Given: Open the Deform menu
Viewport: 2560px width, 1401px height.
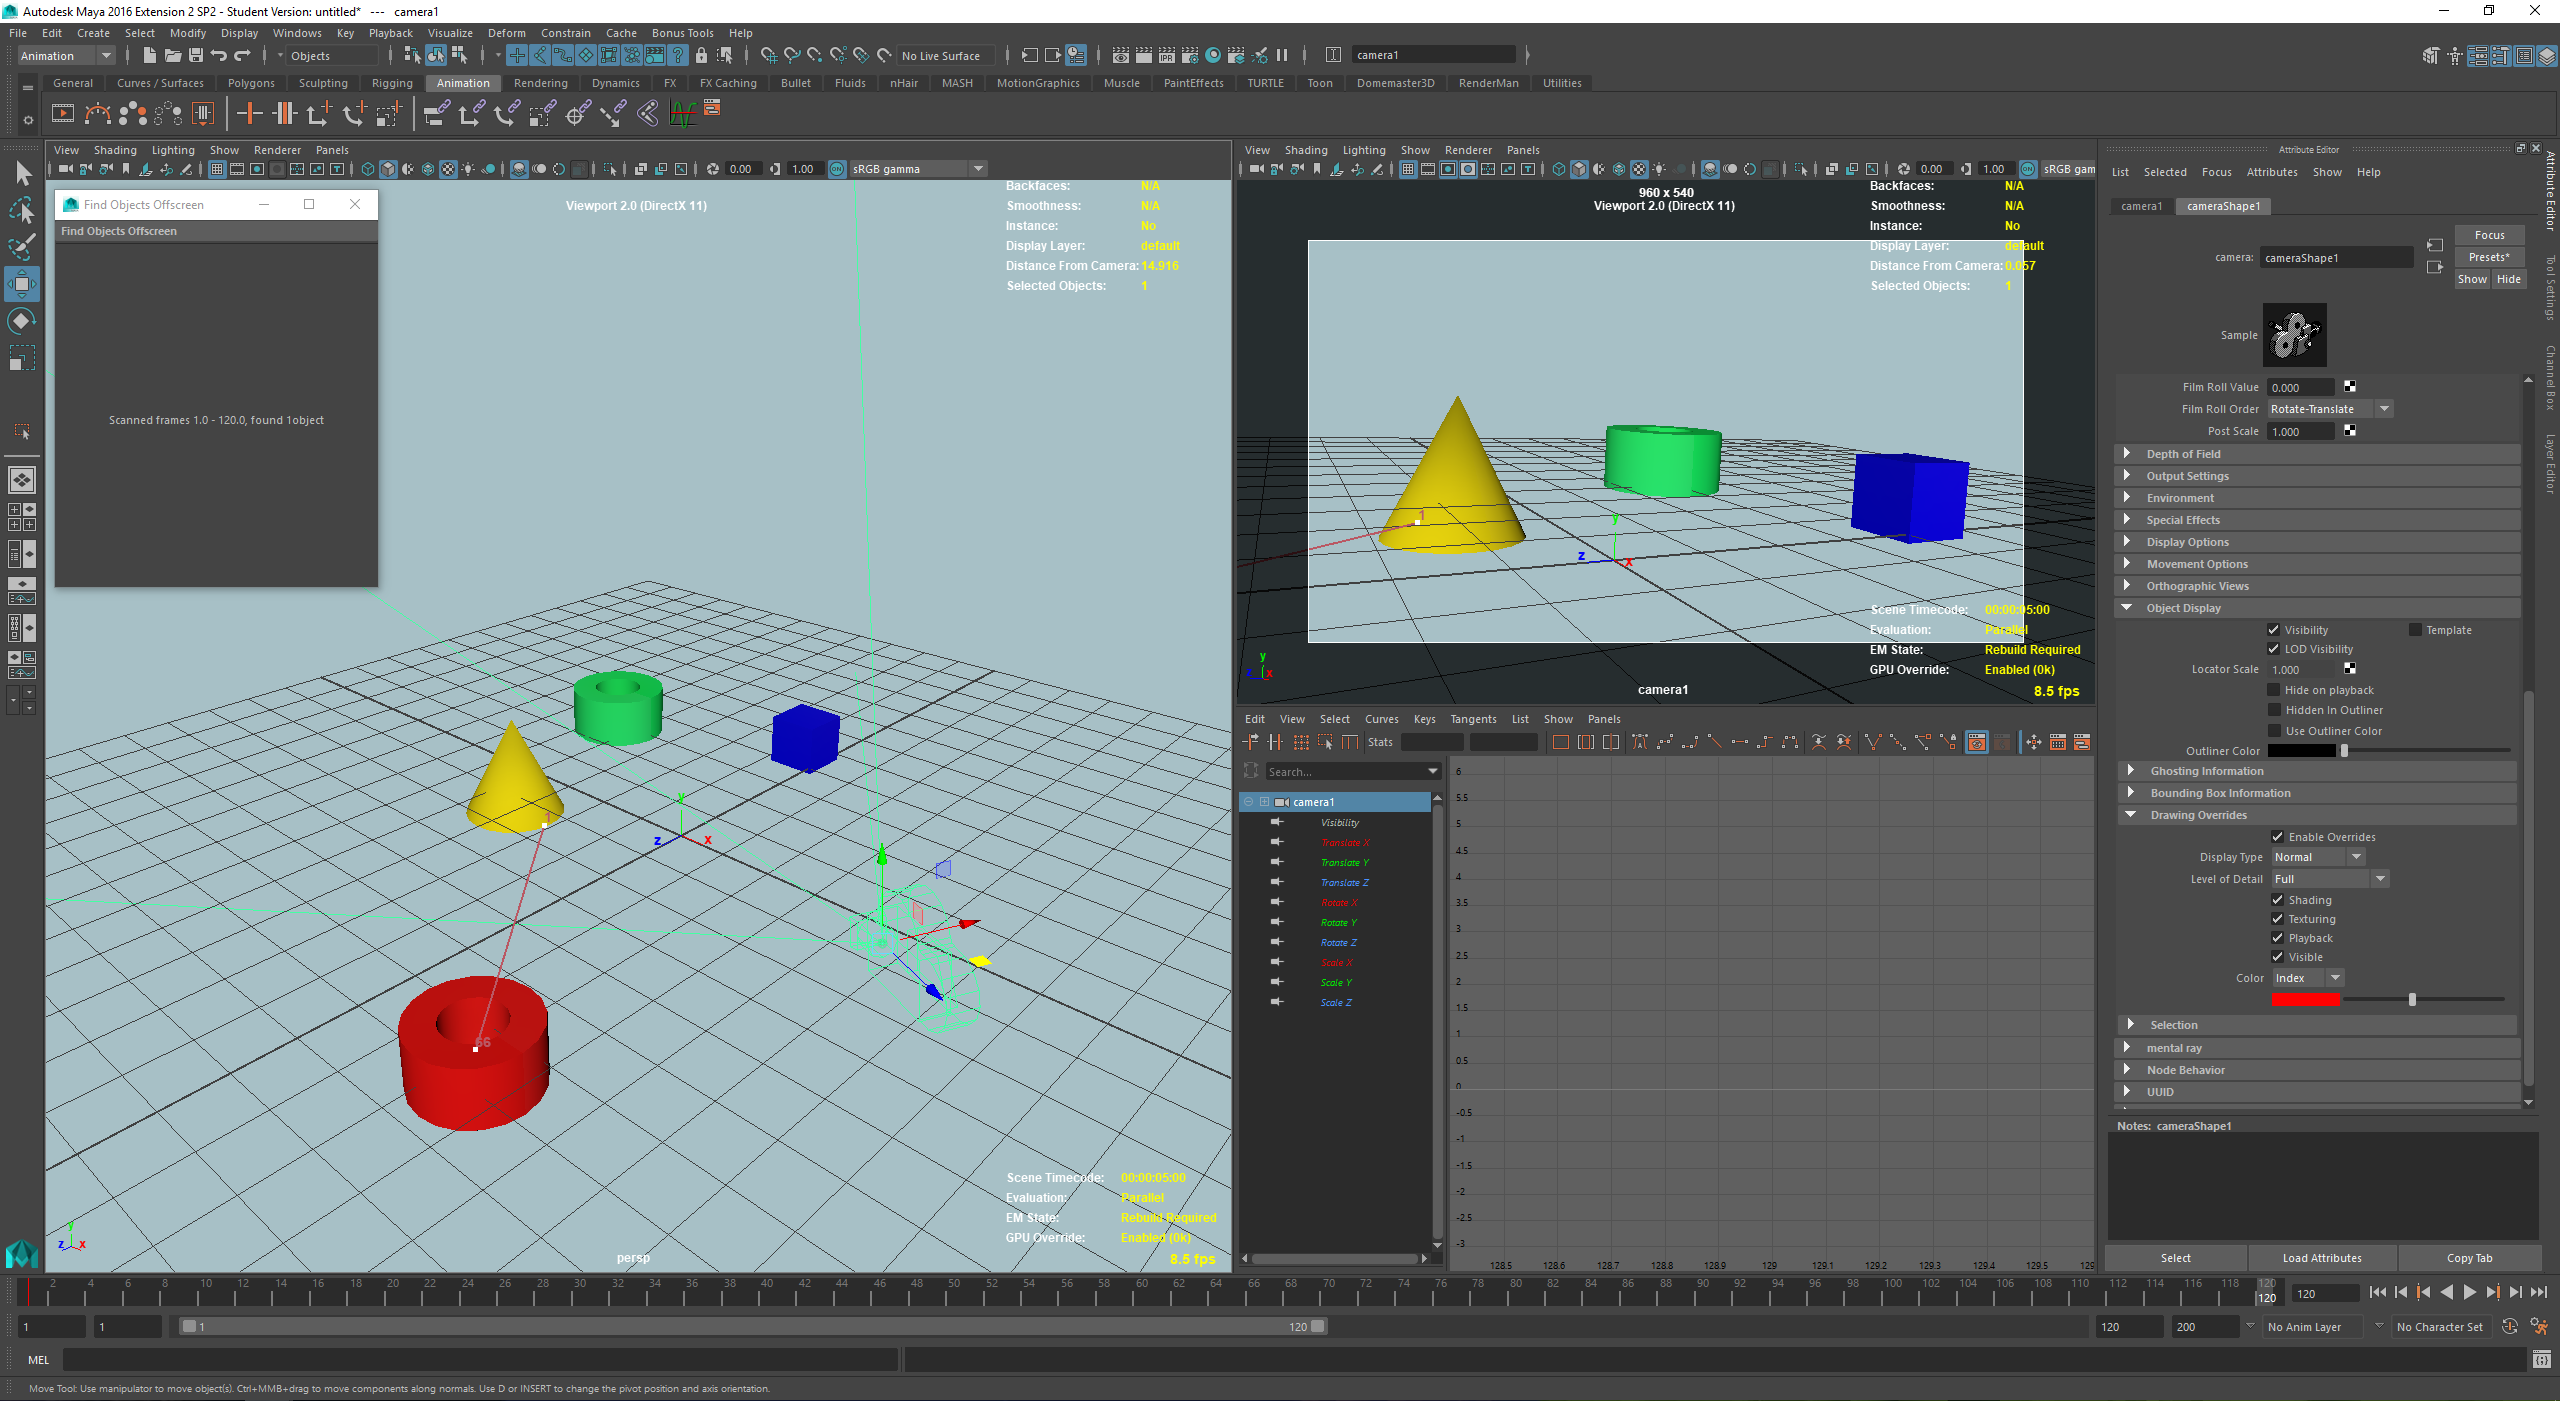Looking at the screenshot, I should click(506, 33).
